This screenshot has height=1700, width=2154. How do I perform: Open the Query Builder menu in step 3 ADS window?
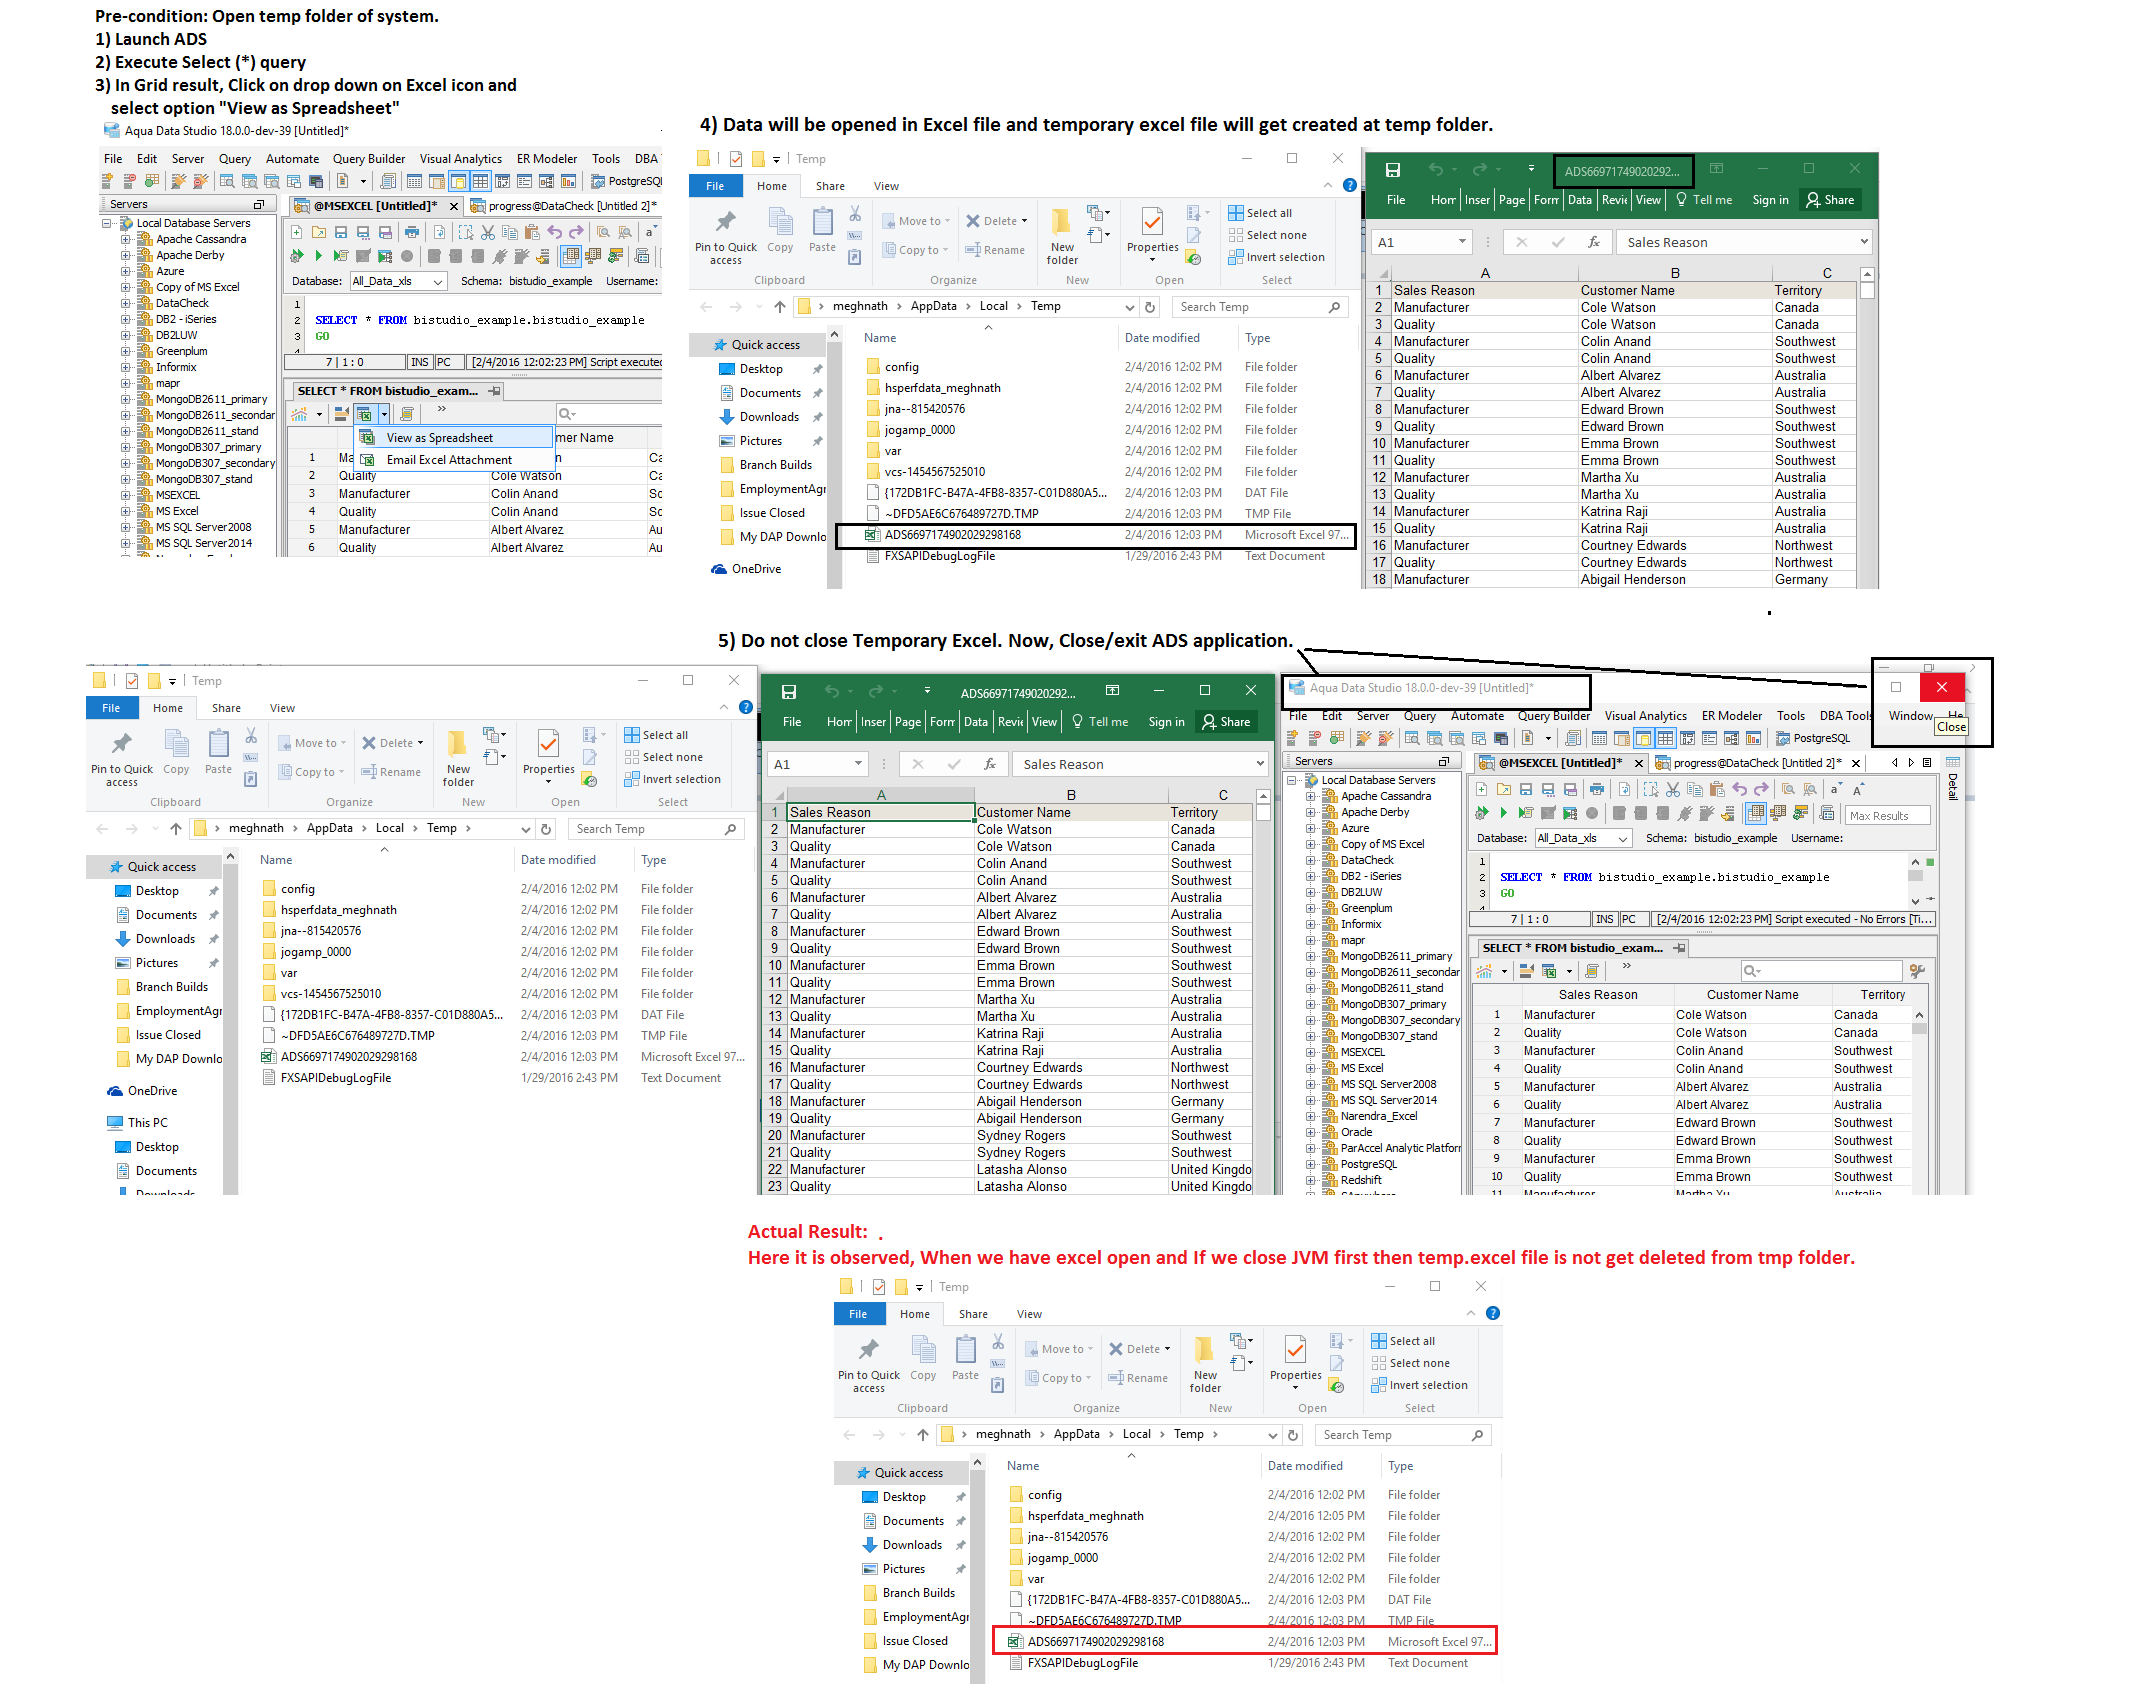tap(369, 159)
